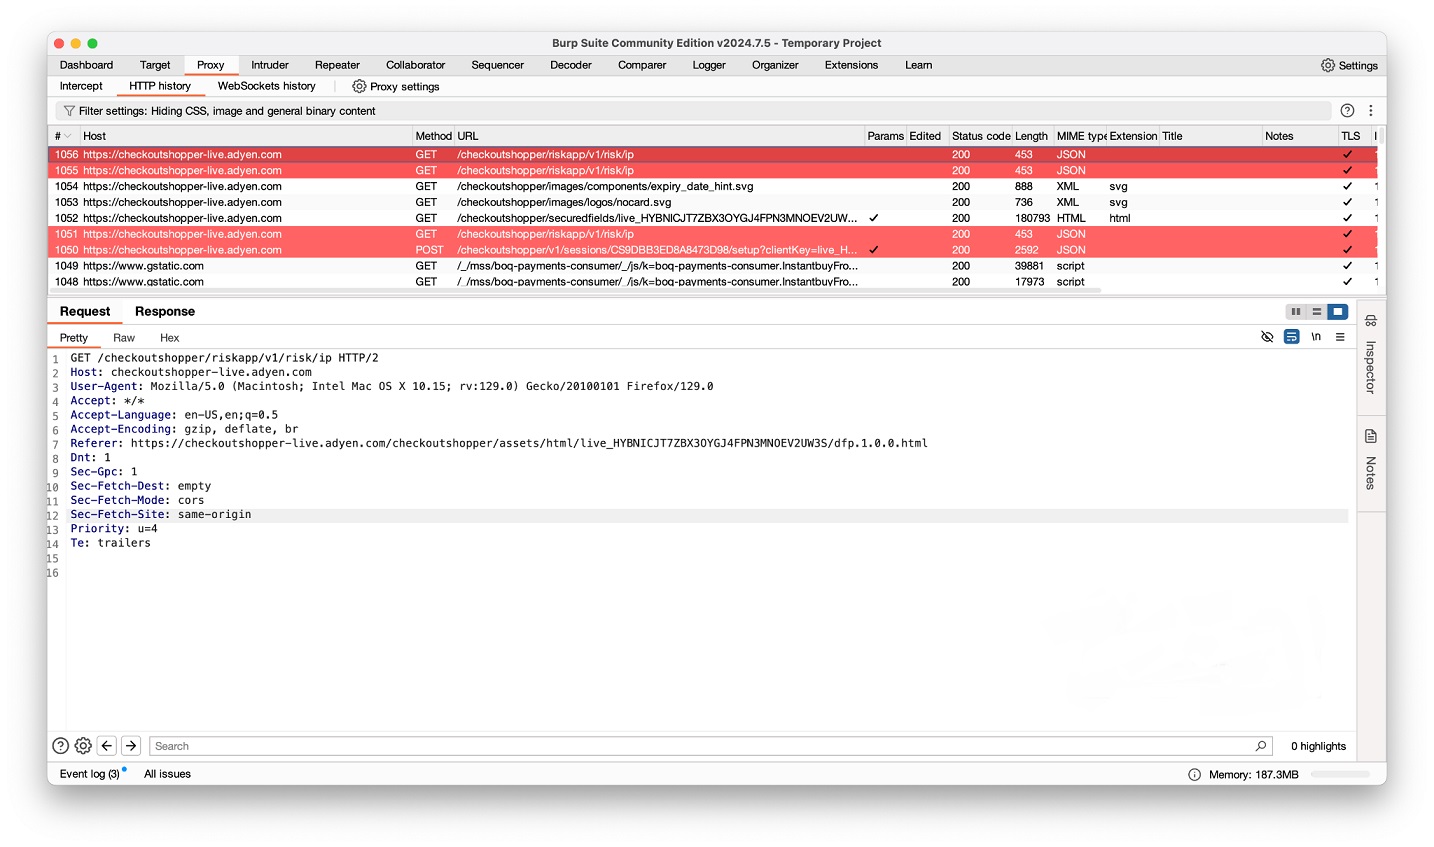Click All issues at the bottom

click(166, 773)
